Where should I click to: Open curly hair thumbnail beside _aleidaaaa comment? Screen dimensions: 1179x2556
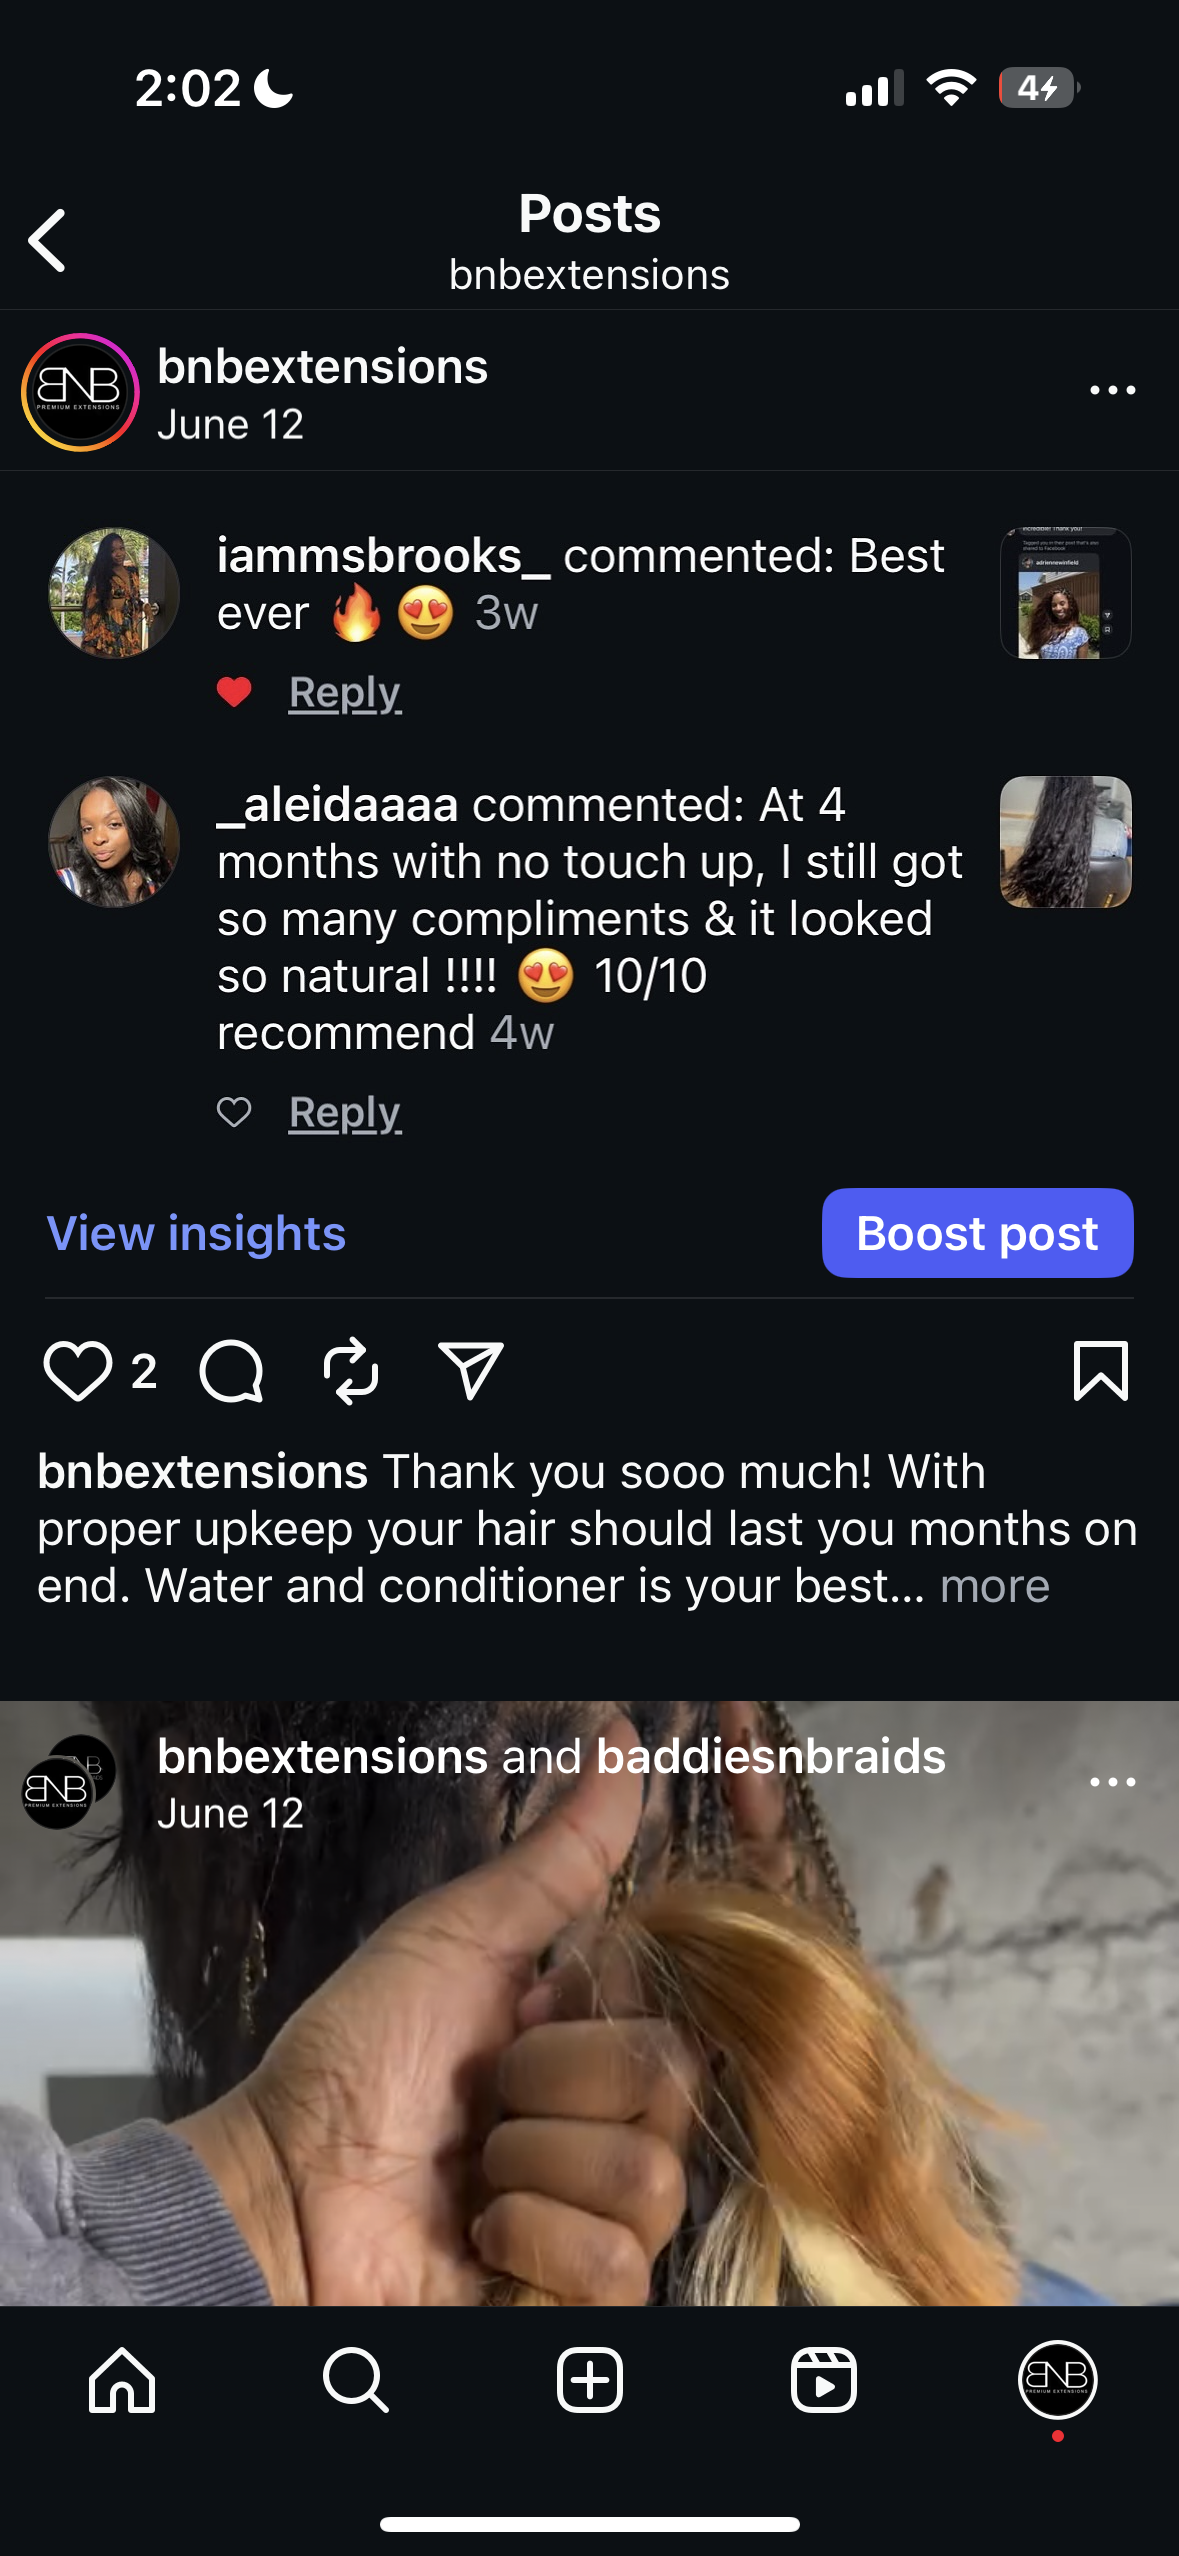1066,842
